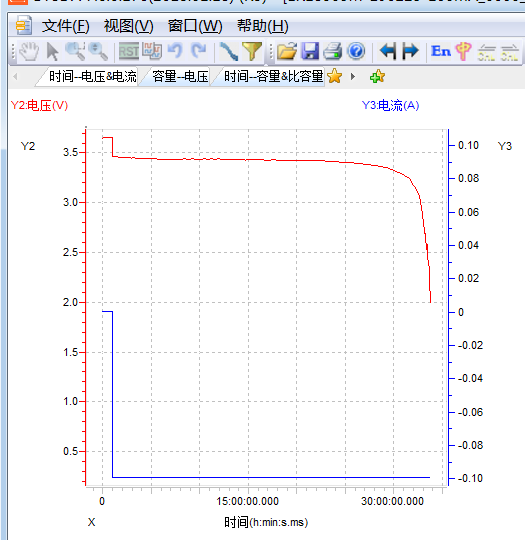Undo the last action
The image size is (525, 540).
[175, 51]
